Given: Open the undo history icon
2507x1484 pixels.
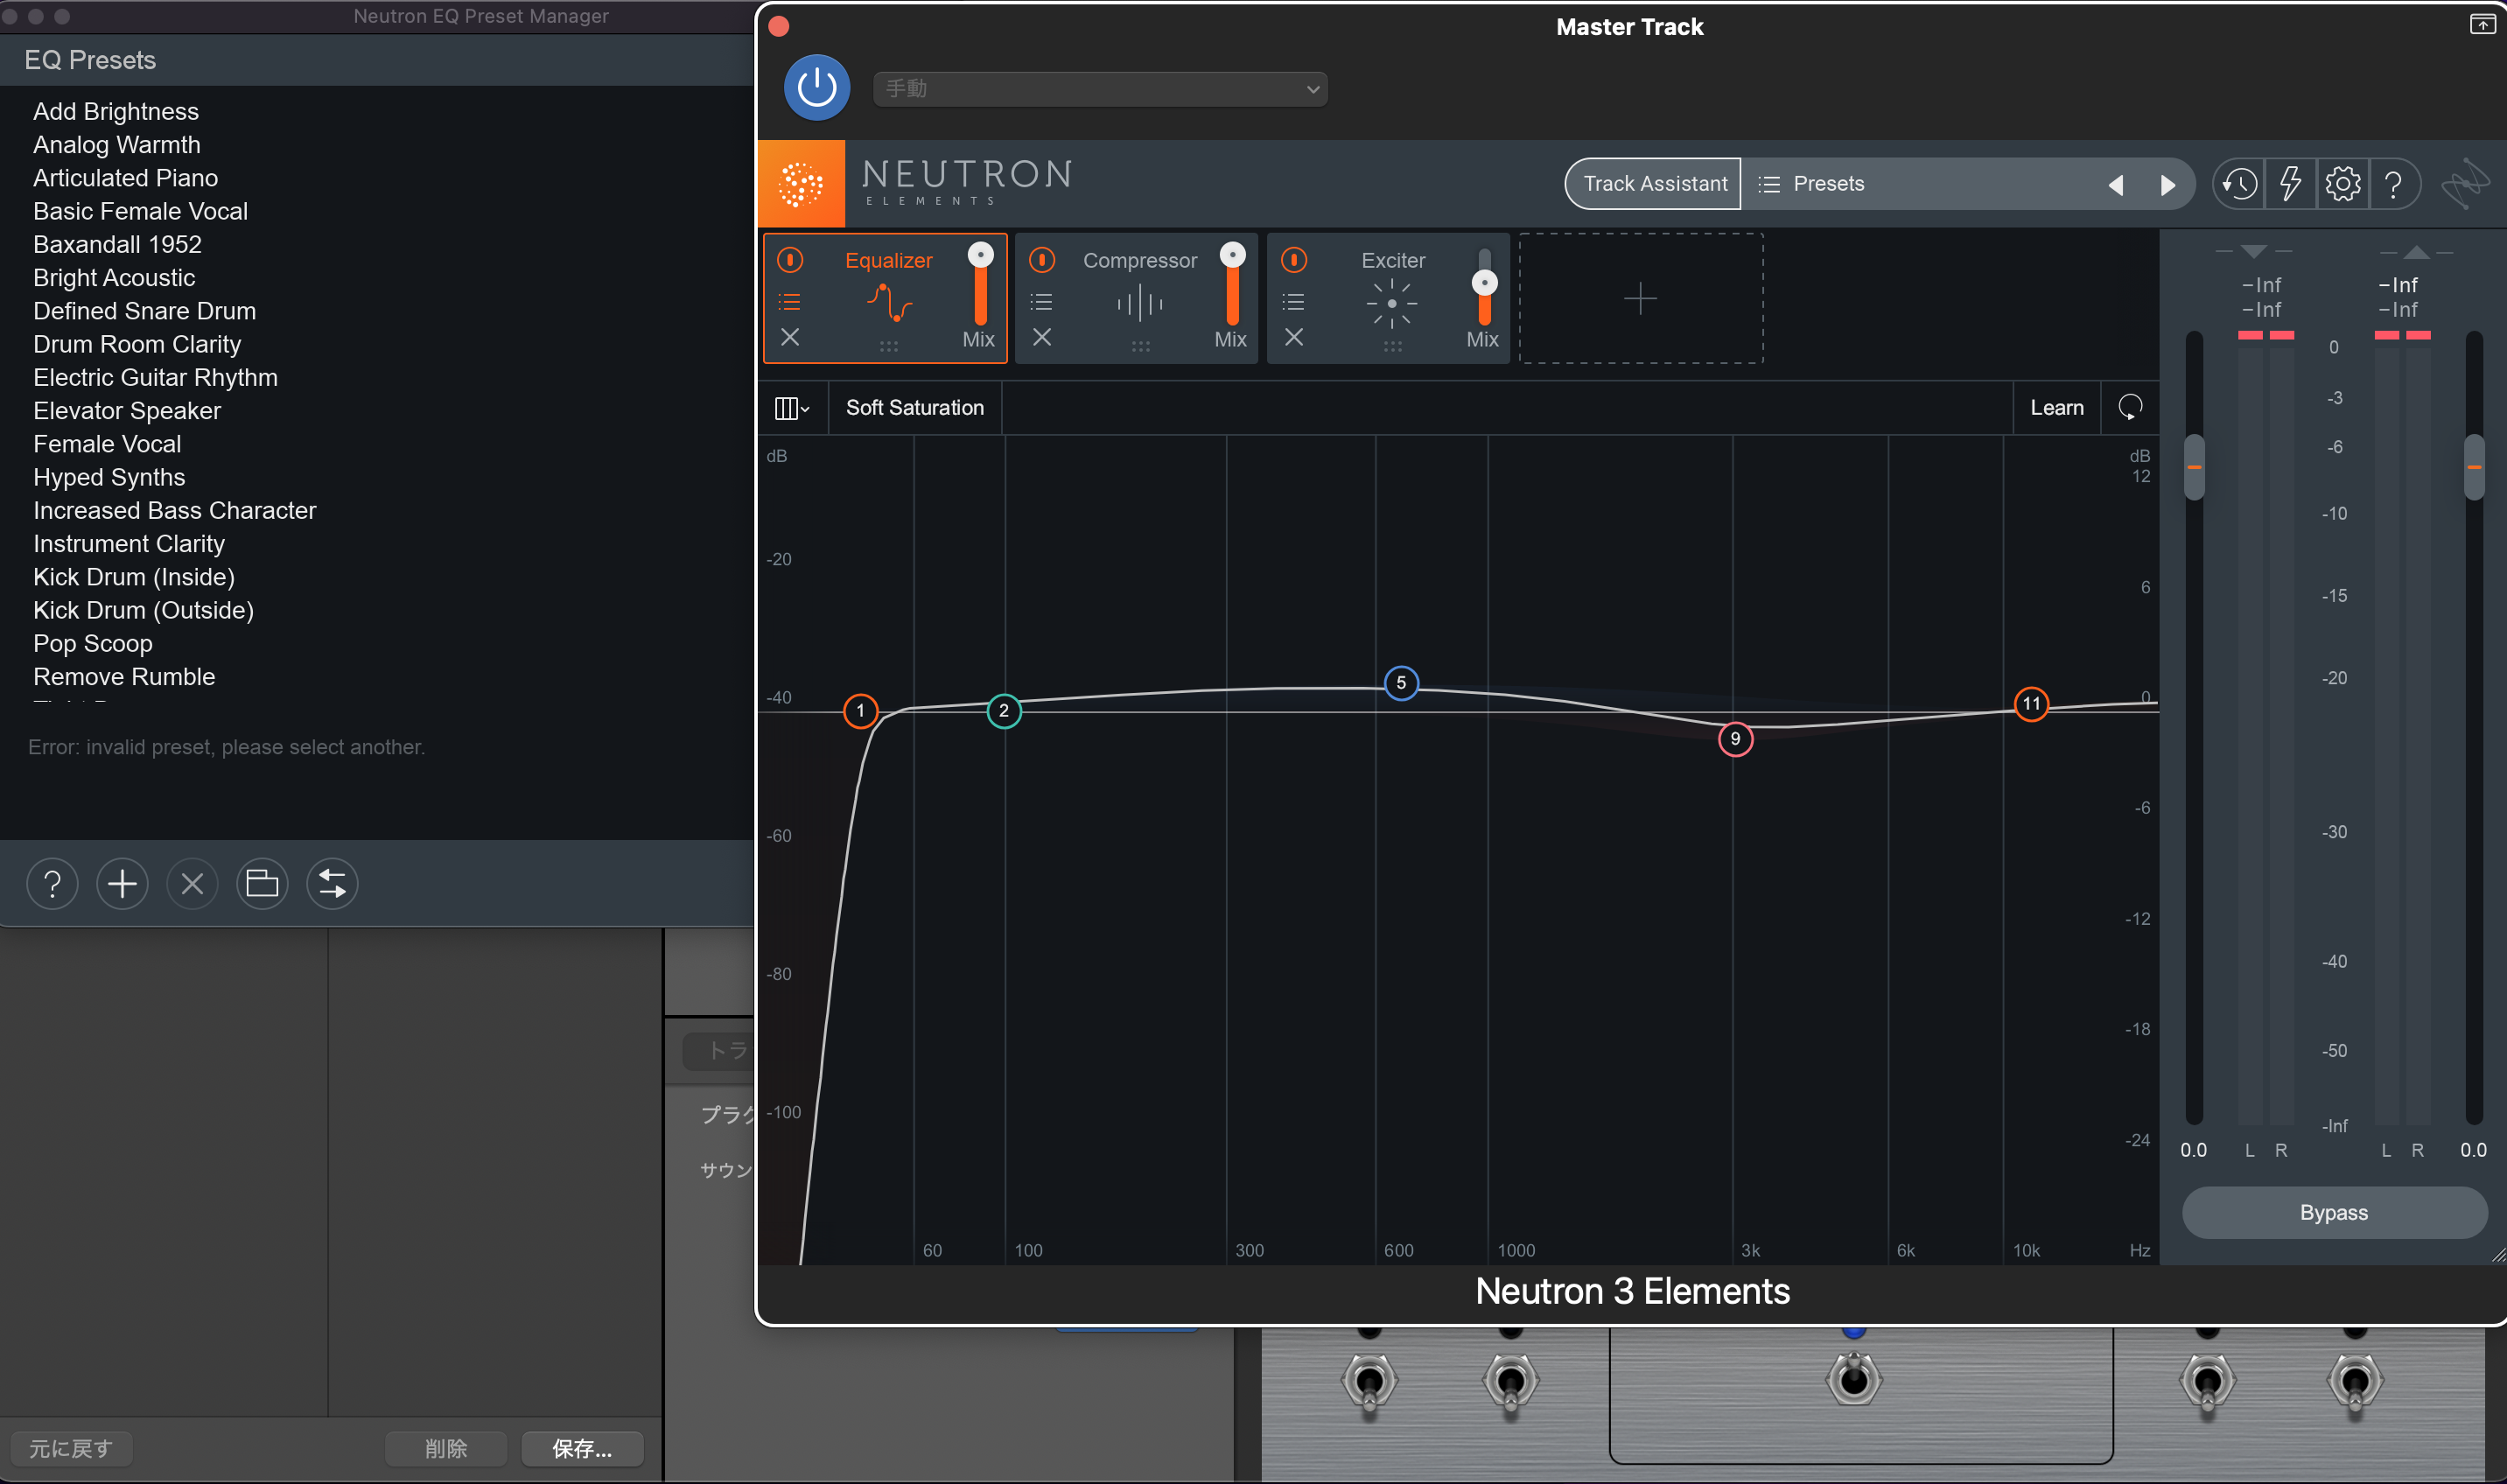Looking at the screenshot, I should (2239, 184).
